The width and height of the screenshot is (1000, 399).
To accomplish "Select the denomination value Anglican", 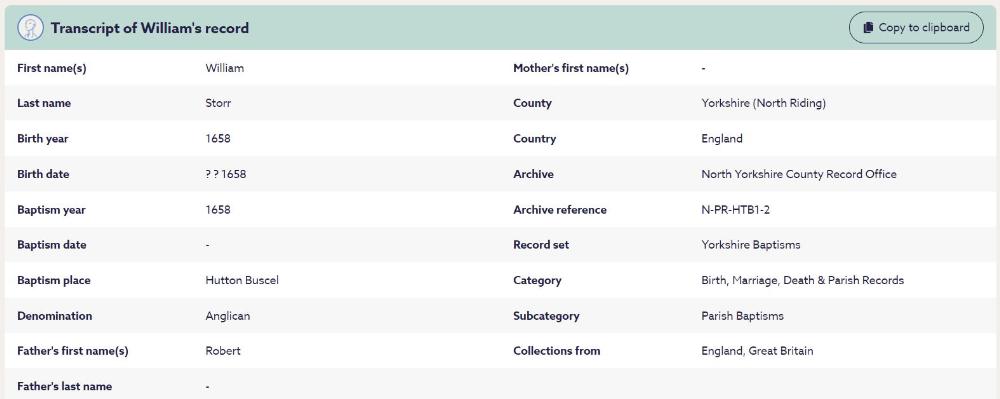I will click(228, 316).
